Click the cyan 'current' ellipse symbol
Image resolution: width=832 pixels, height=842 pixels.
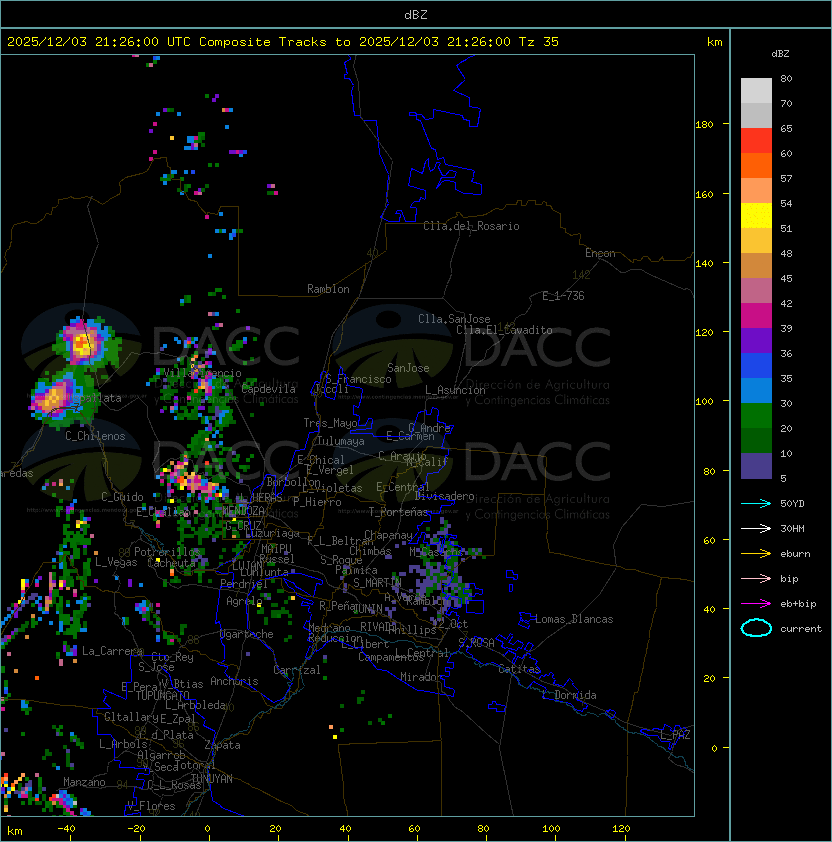(x=756, y=628)
